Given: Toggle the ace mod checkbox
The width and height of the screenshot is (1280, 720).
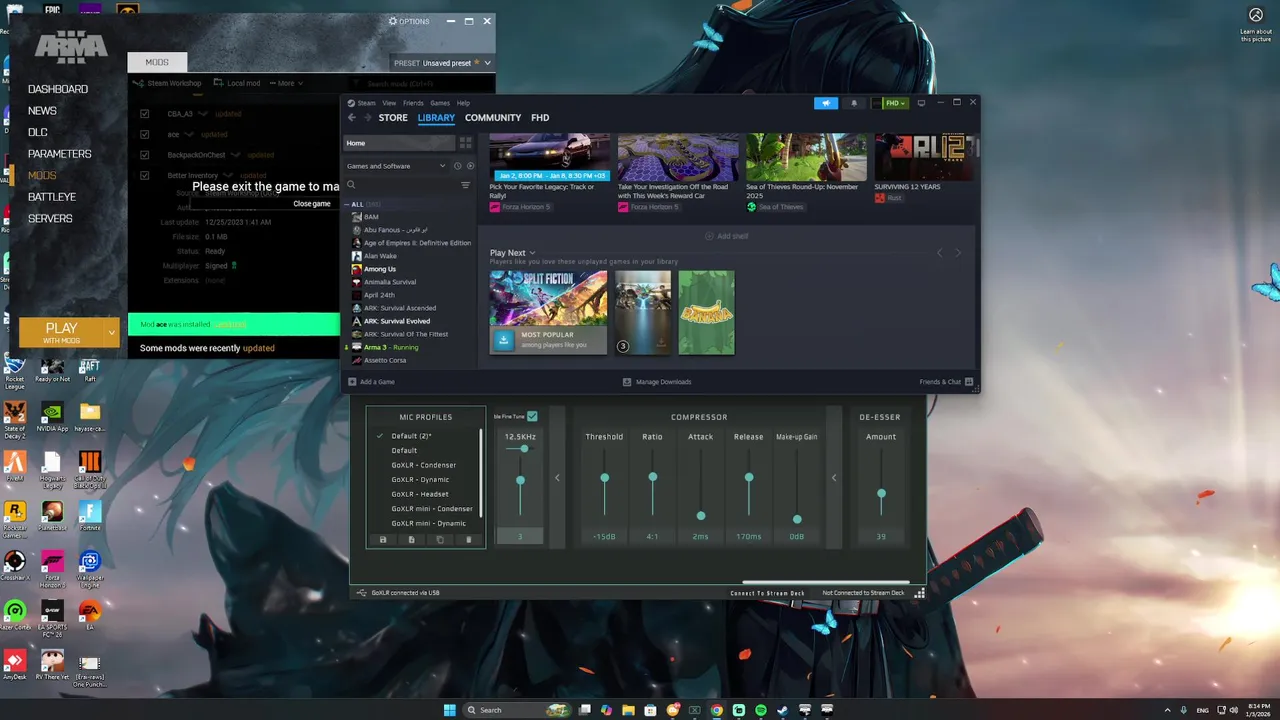Looking at the screenshot, I should click(145, 134).
